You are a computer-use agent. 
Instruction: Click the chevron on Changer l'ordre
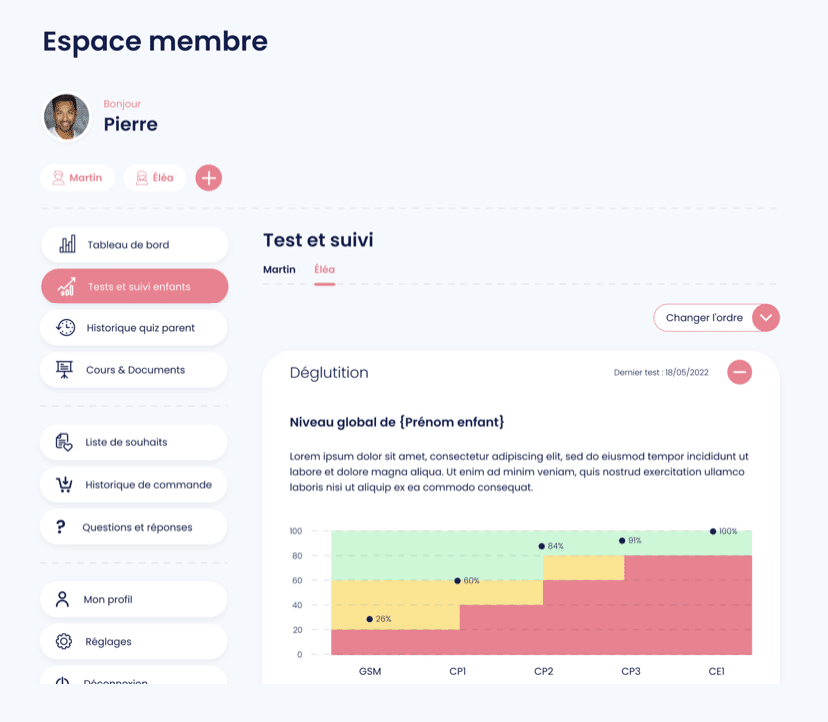click(x=766, y=317)
